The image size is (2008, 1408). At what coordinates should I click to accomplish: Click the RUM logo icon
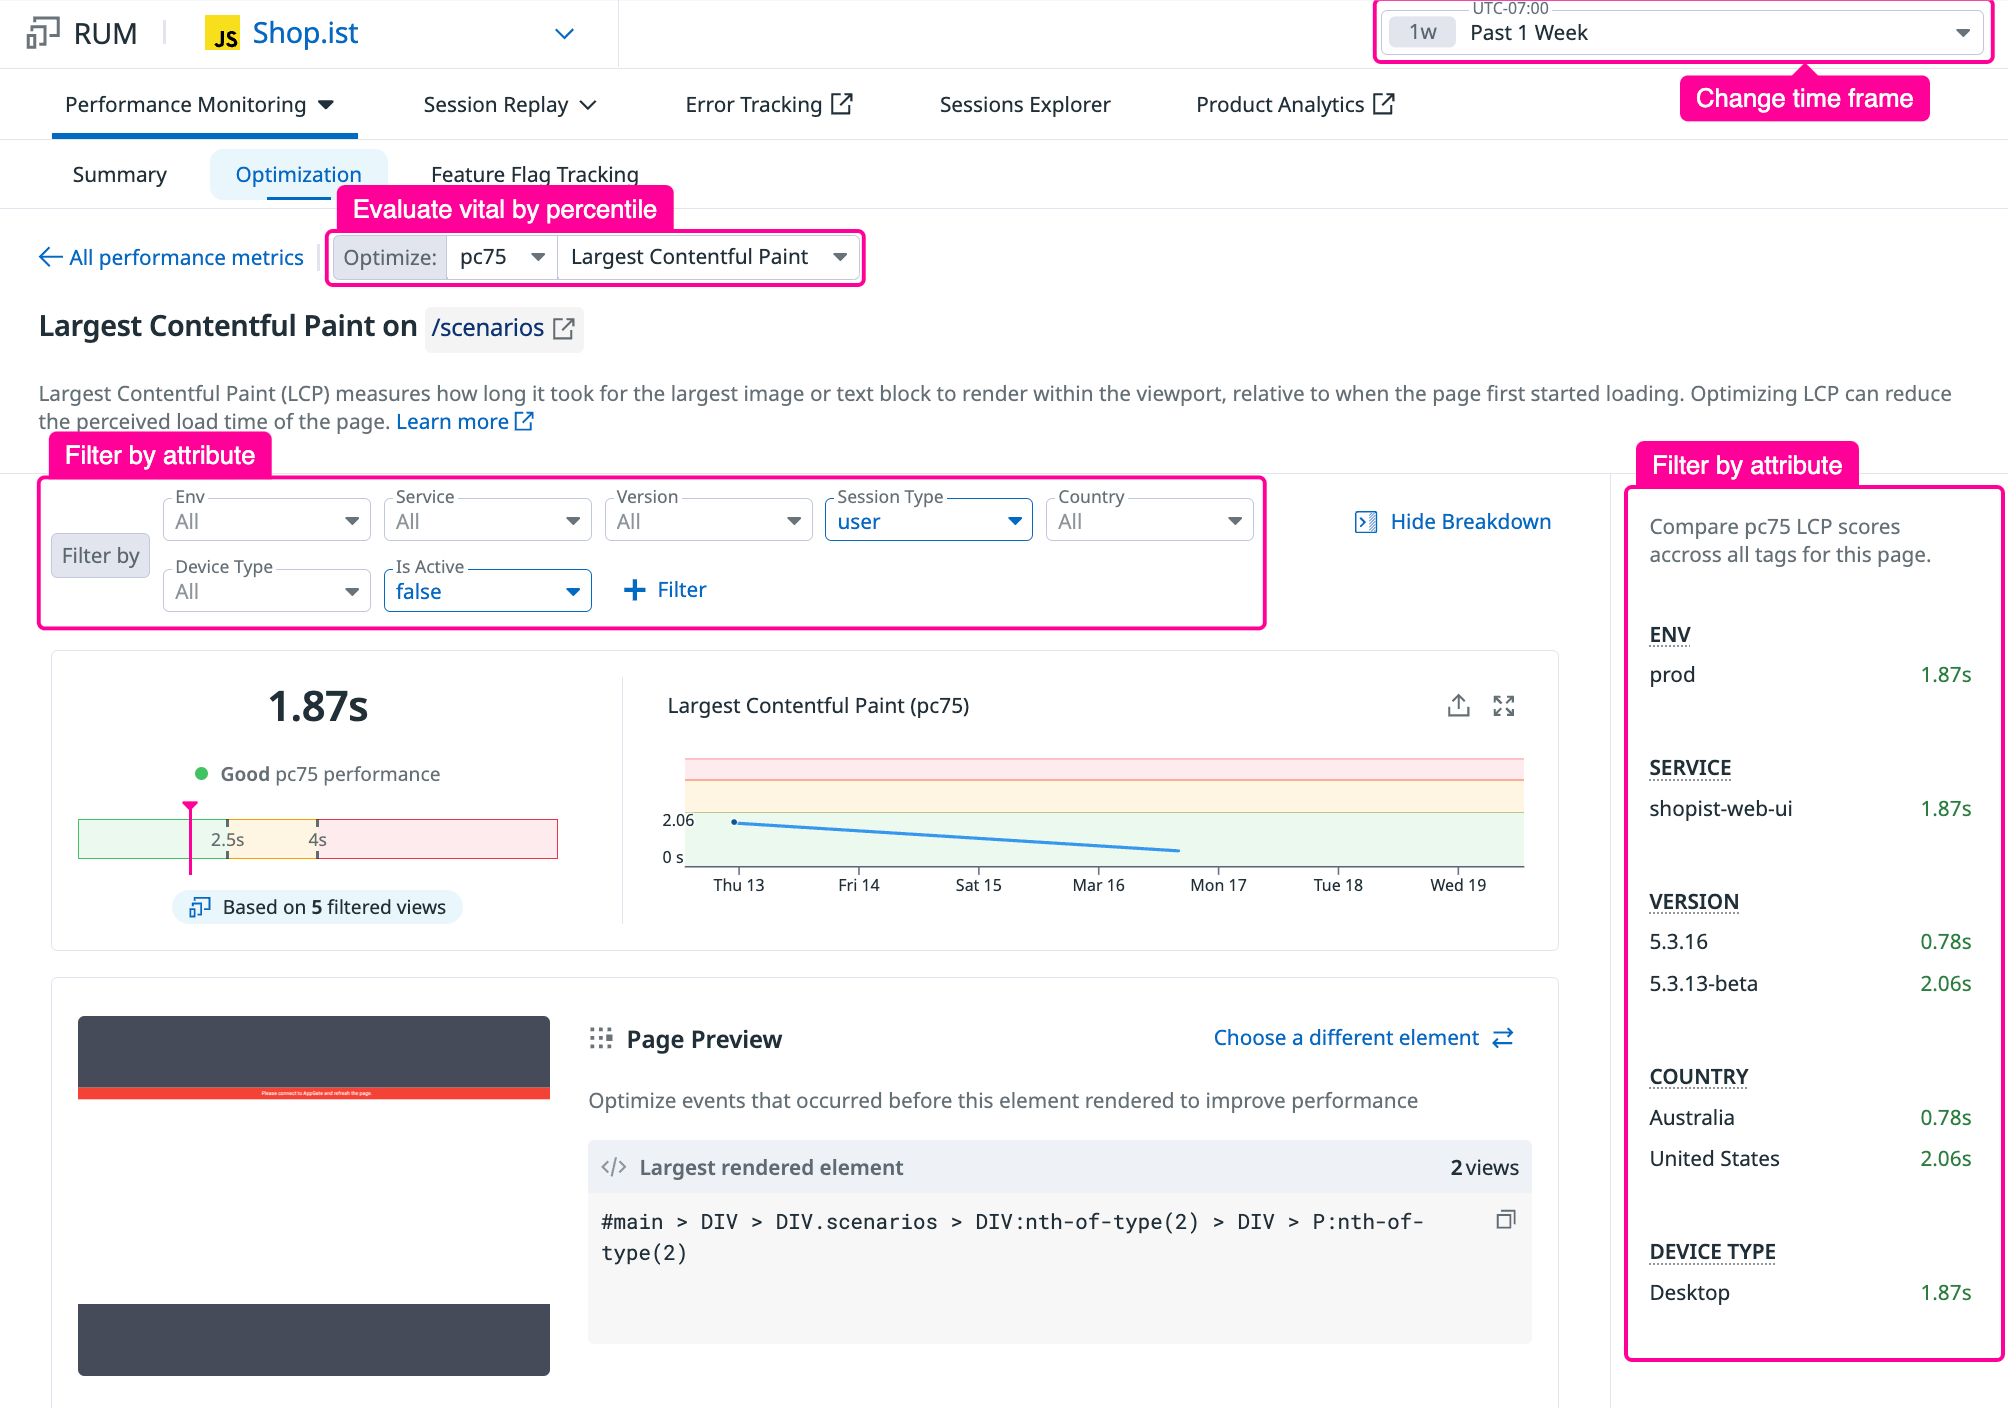(41, 33)
